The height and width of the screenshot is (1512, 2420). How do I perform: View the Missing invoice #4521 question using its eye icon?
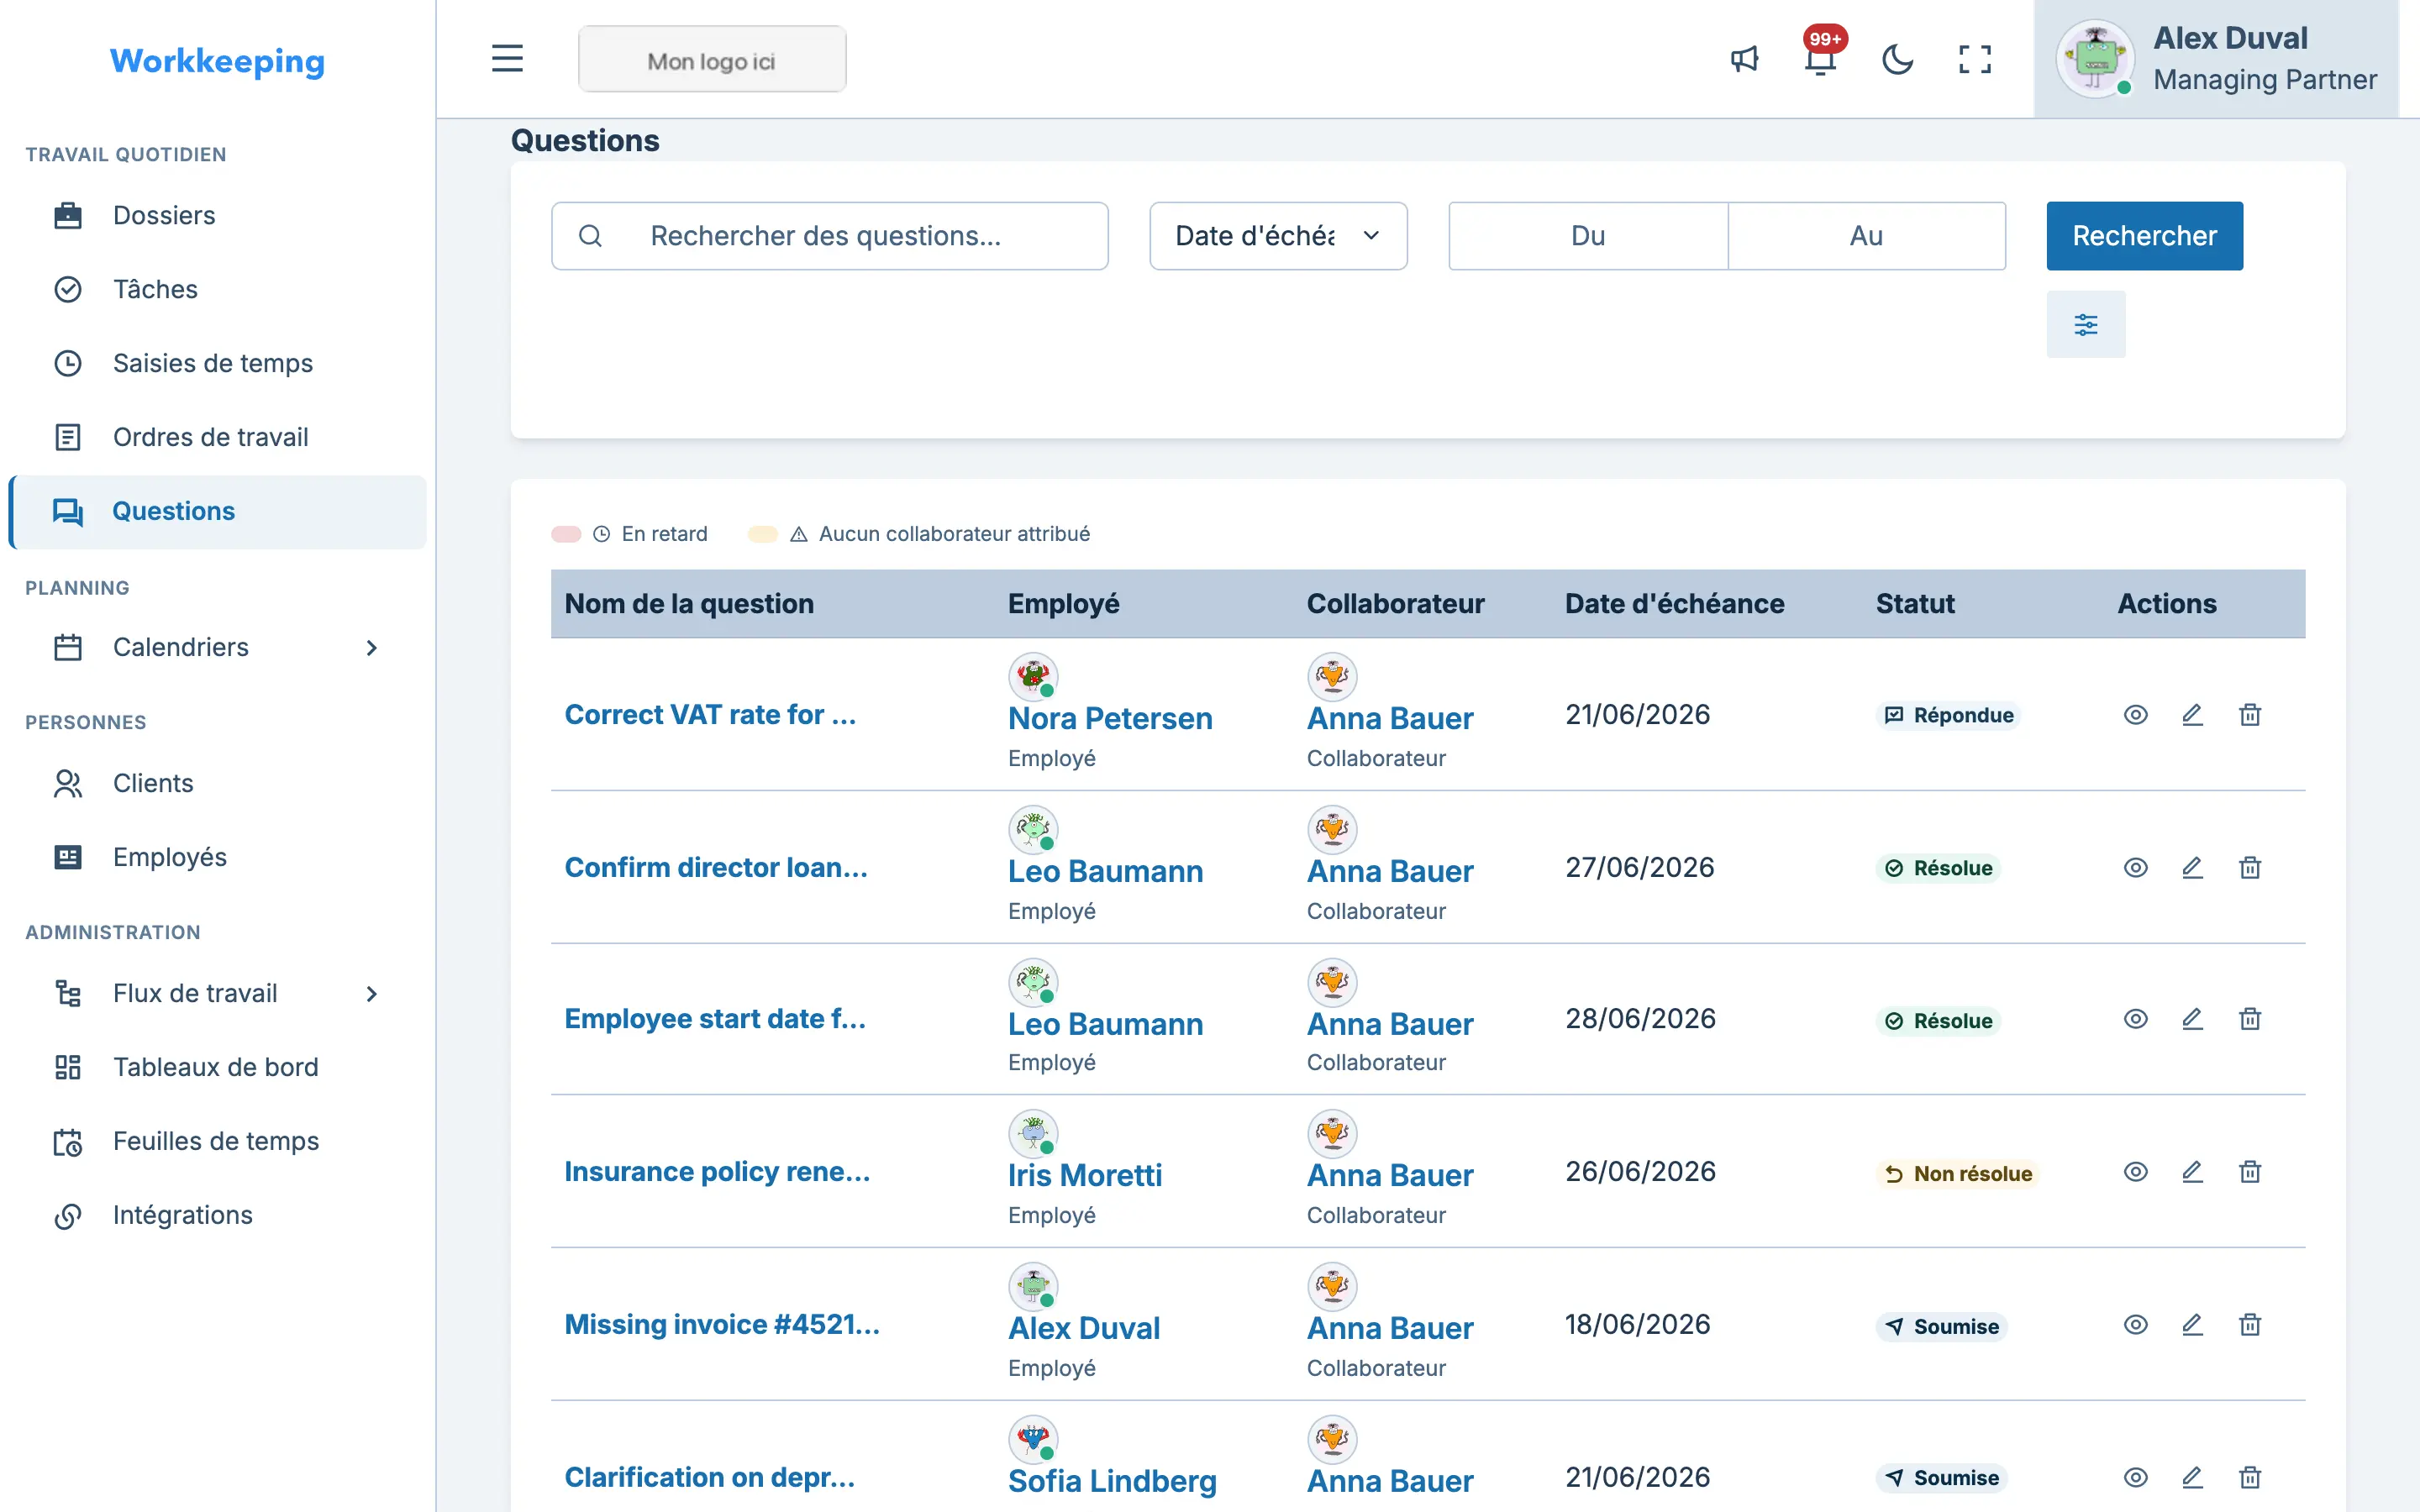click(2135, 1324)
